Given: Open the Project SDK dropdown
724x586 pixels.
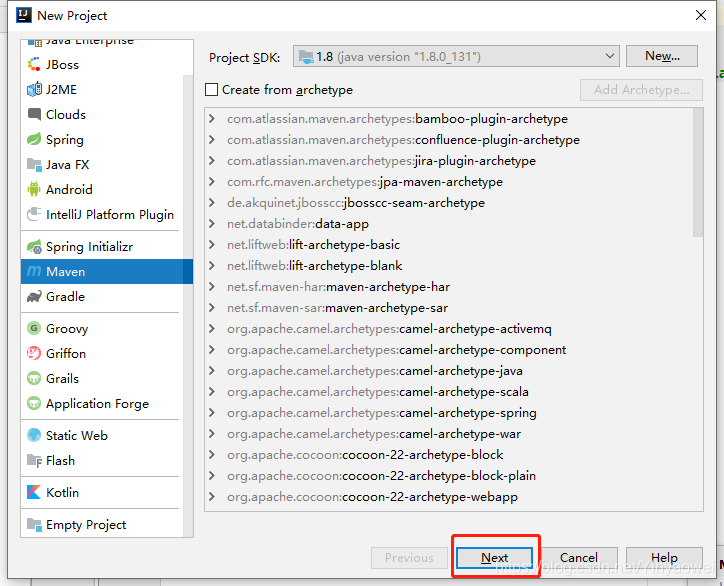Looking at the screenshot, I should [456, 56].
